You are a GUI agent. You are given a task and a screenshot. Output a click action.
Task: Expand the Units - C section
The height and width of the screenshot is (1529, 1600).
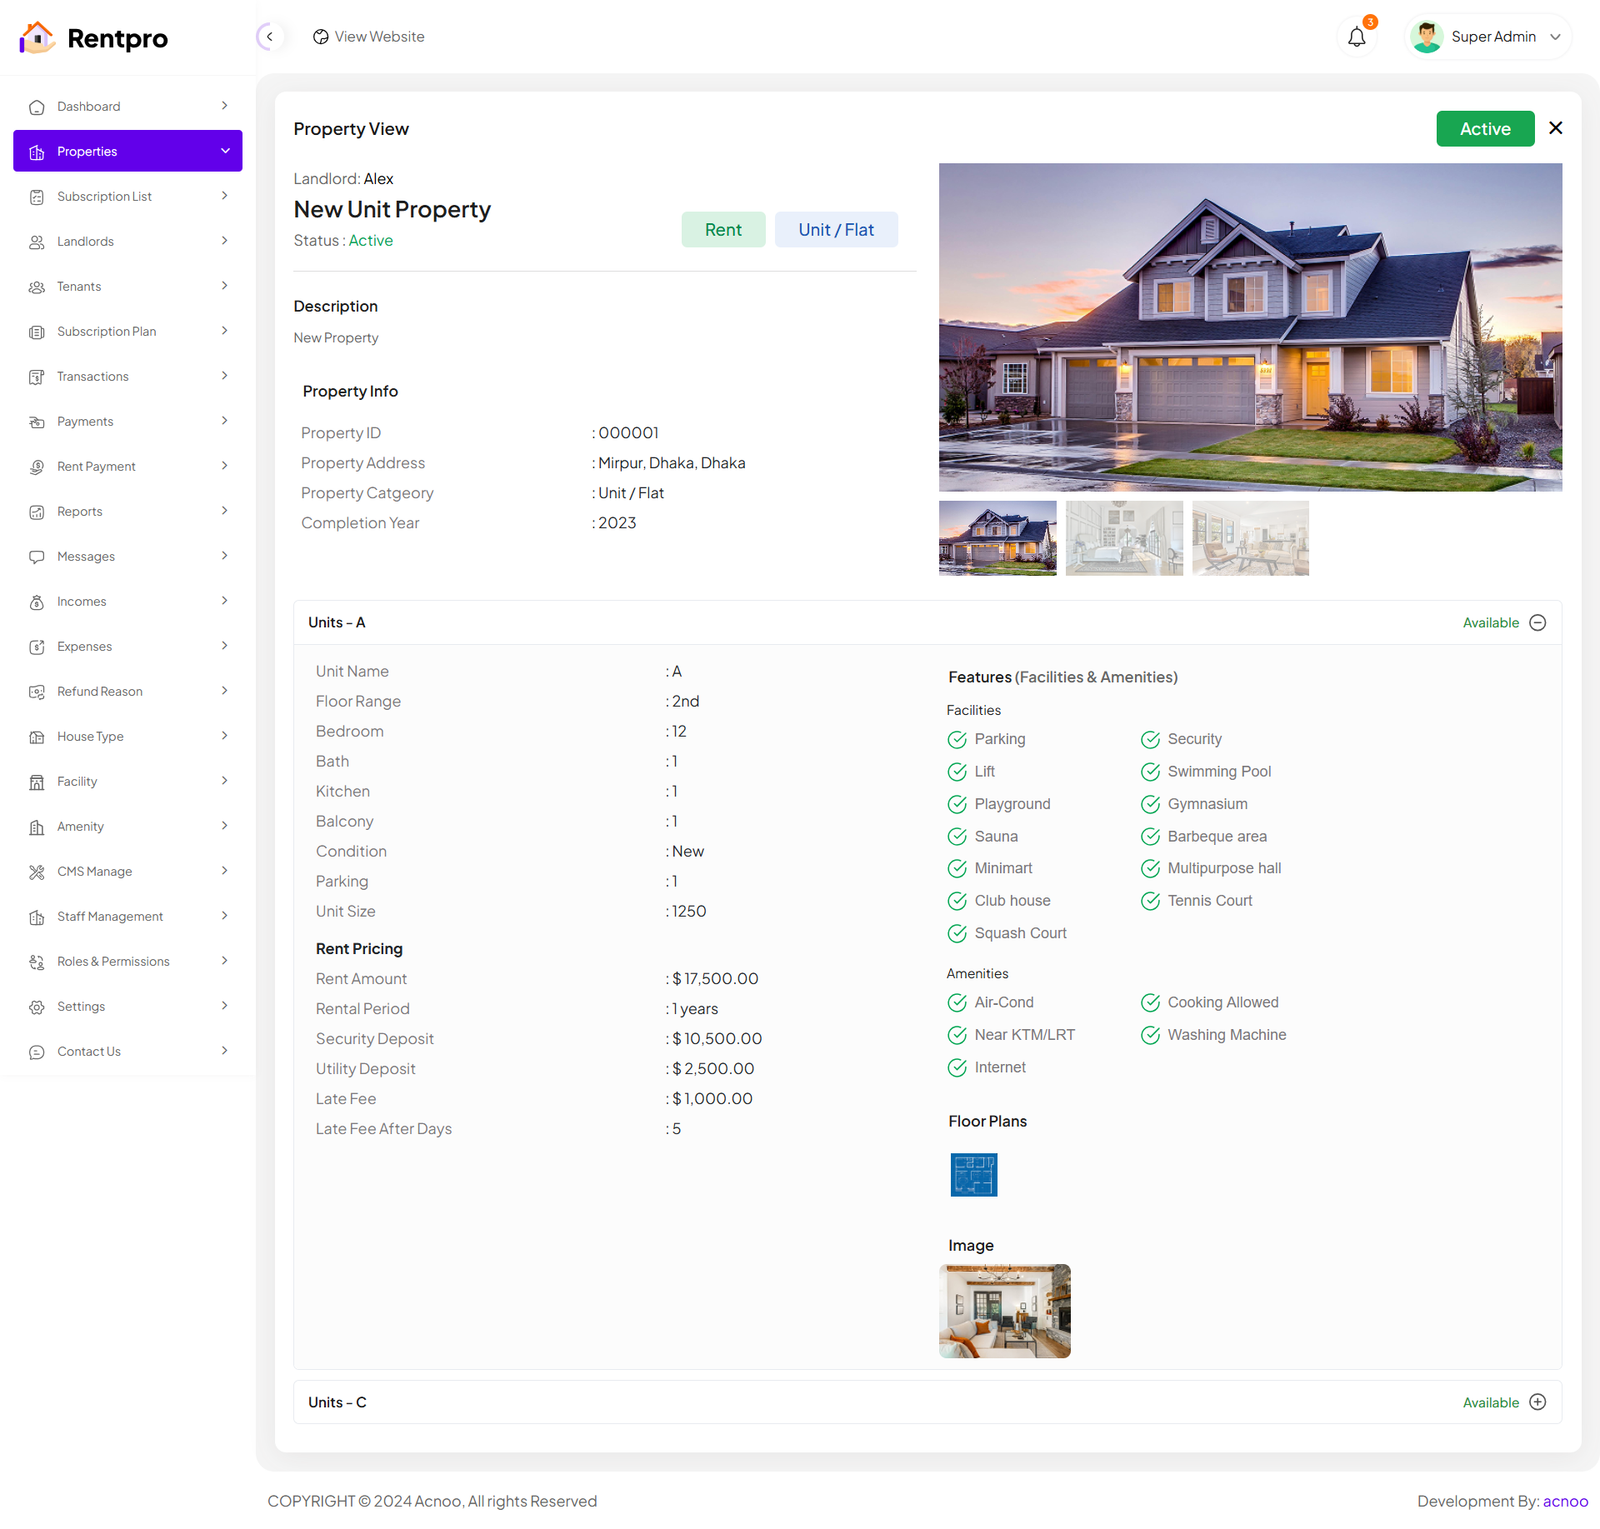tap(1538, 1402)
